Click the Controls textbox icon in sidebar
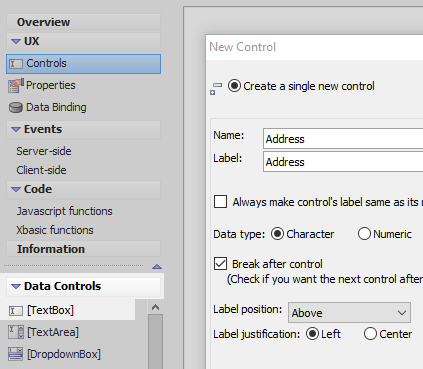423x369 pixels. pos(15,64)
